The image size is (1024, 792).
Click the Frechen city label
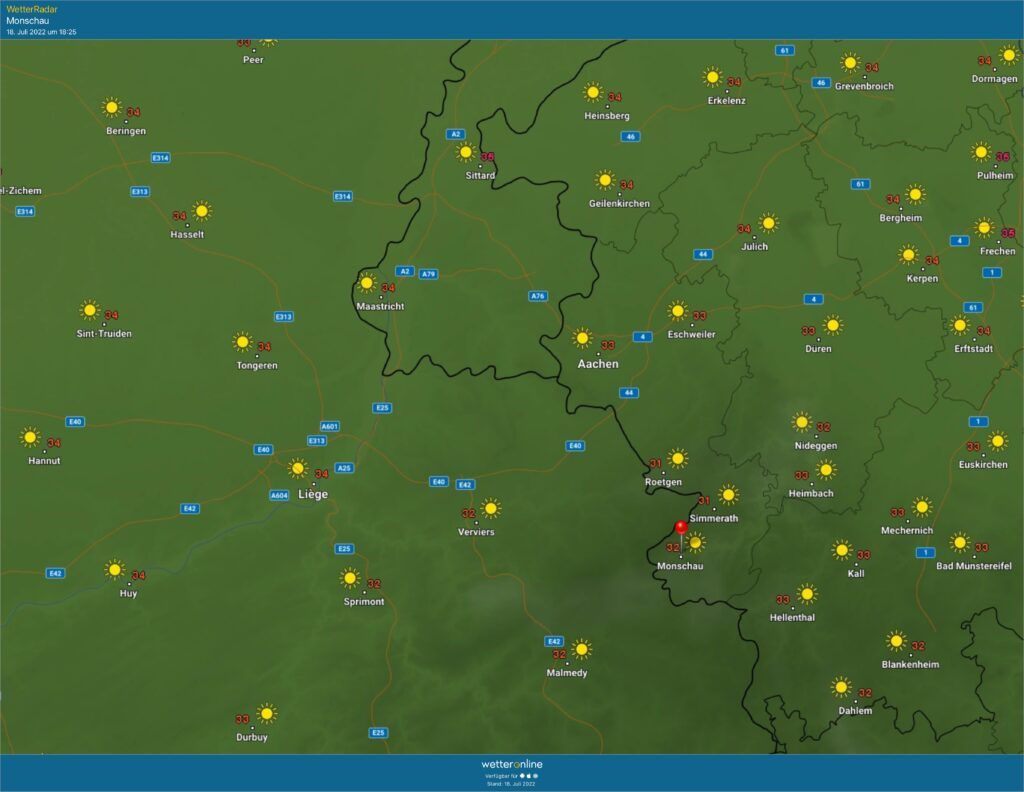tap(997, 251)
